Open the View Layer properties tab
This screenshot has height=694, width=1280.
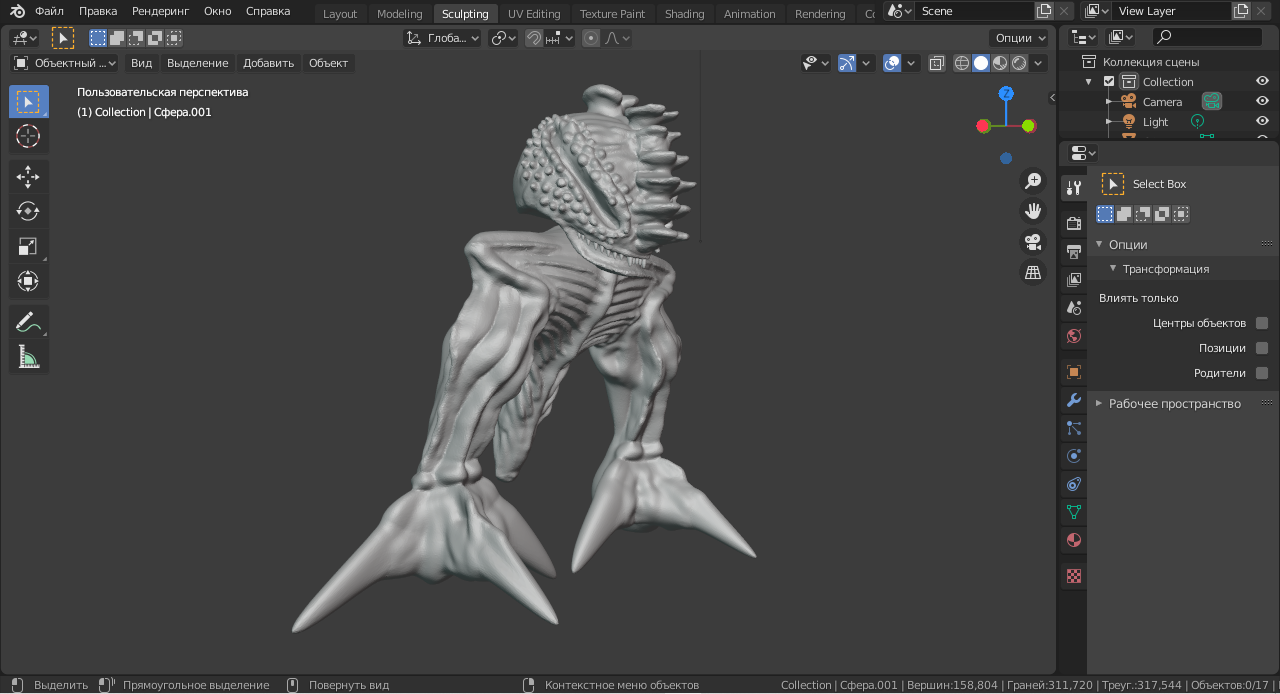click(1074, 279)
